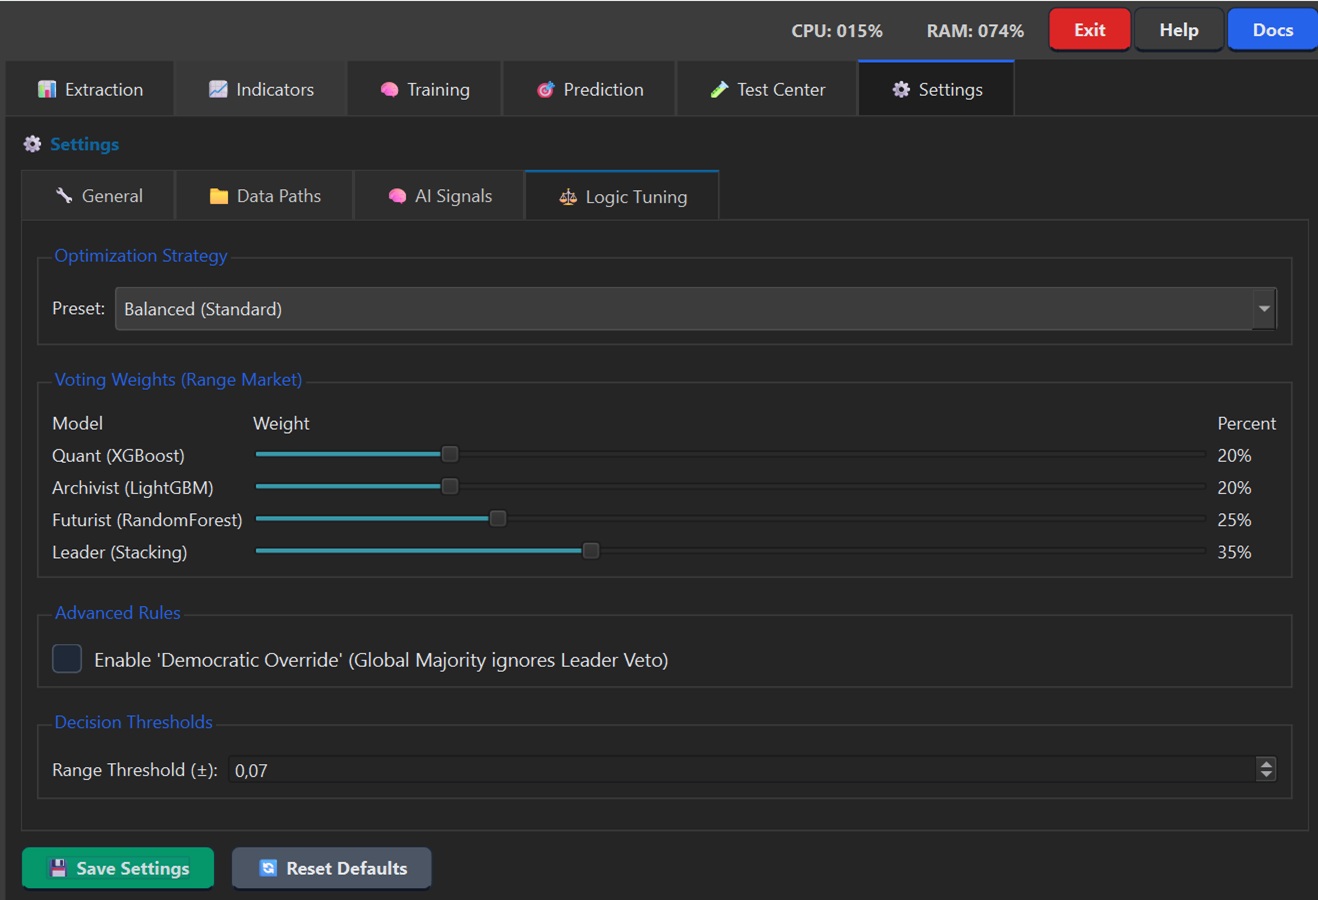Click the Indicators tab graph icon

pyautogui.click(x=218, y=90)
